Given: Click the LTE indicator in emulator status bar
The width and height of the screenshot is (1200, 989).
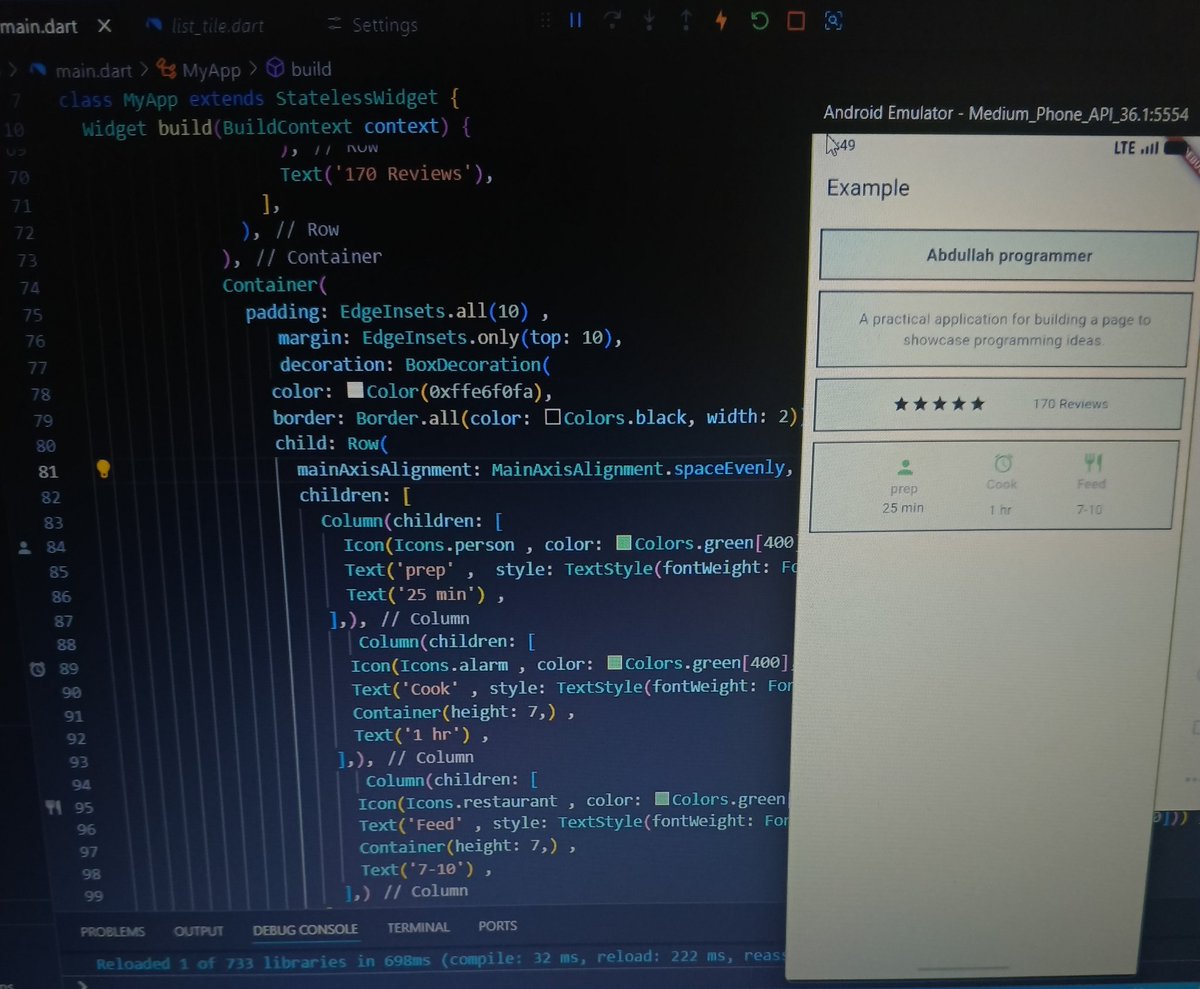Looking at the screenshot, I should pyautogui.click(x=1124, y=148).
